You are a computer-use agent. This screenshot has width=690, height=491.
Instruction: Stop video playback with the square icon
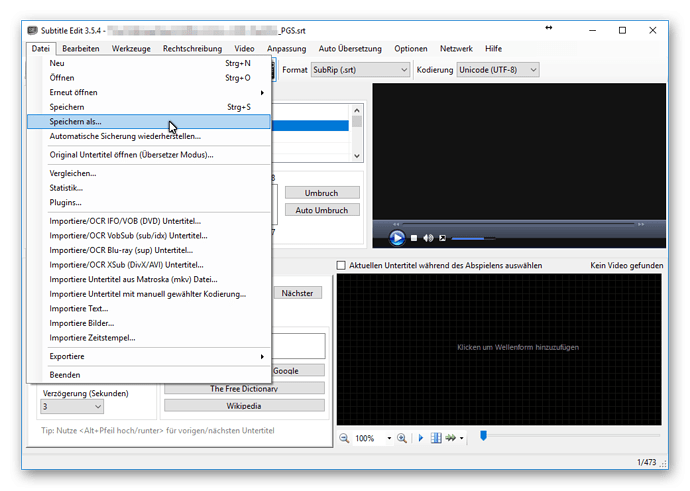tap(414, 238)
